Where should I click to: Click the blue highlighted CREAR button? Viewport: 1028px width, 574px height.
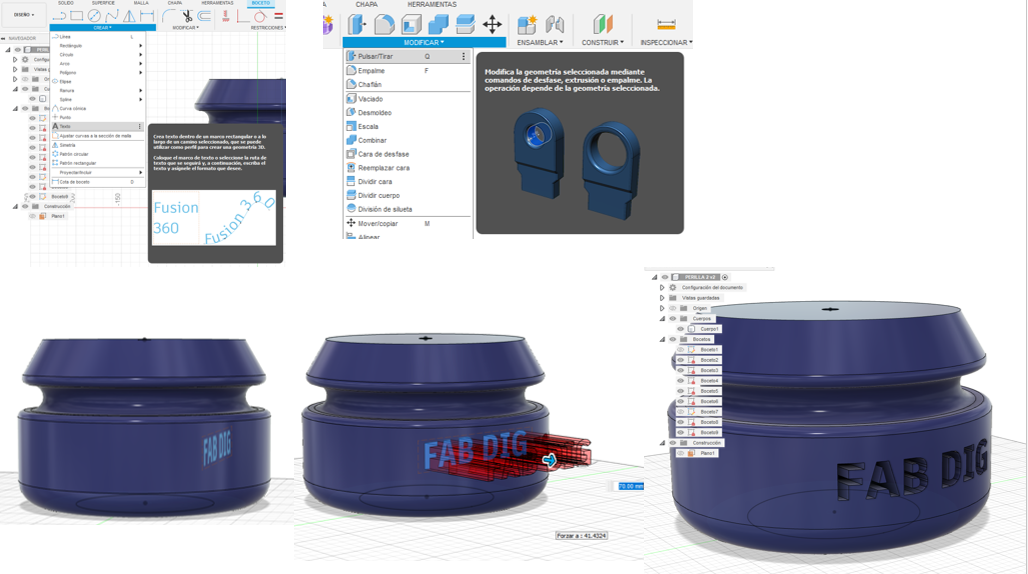point(102,28)
